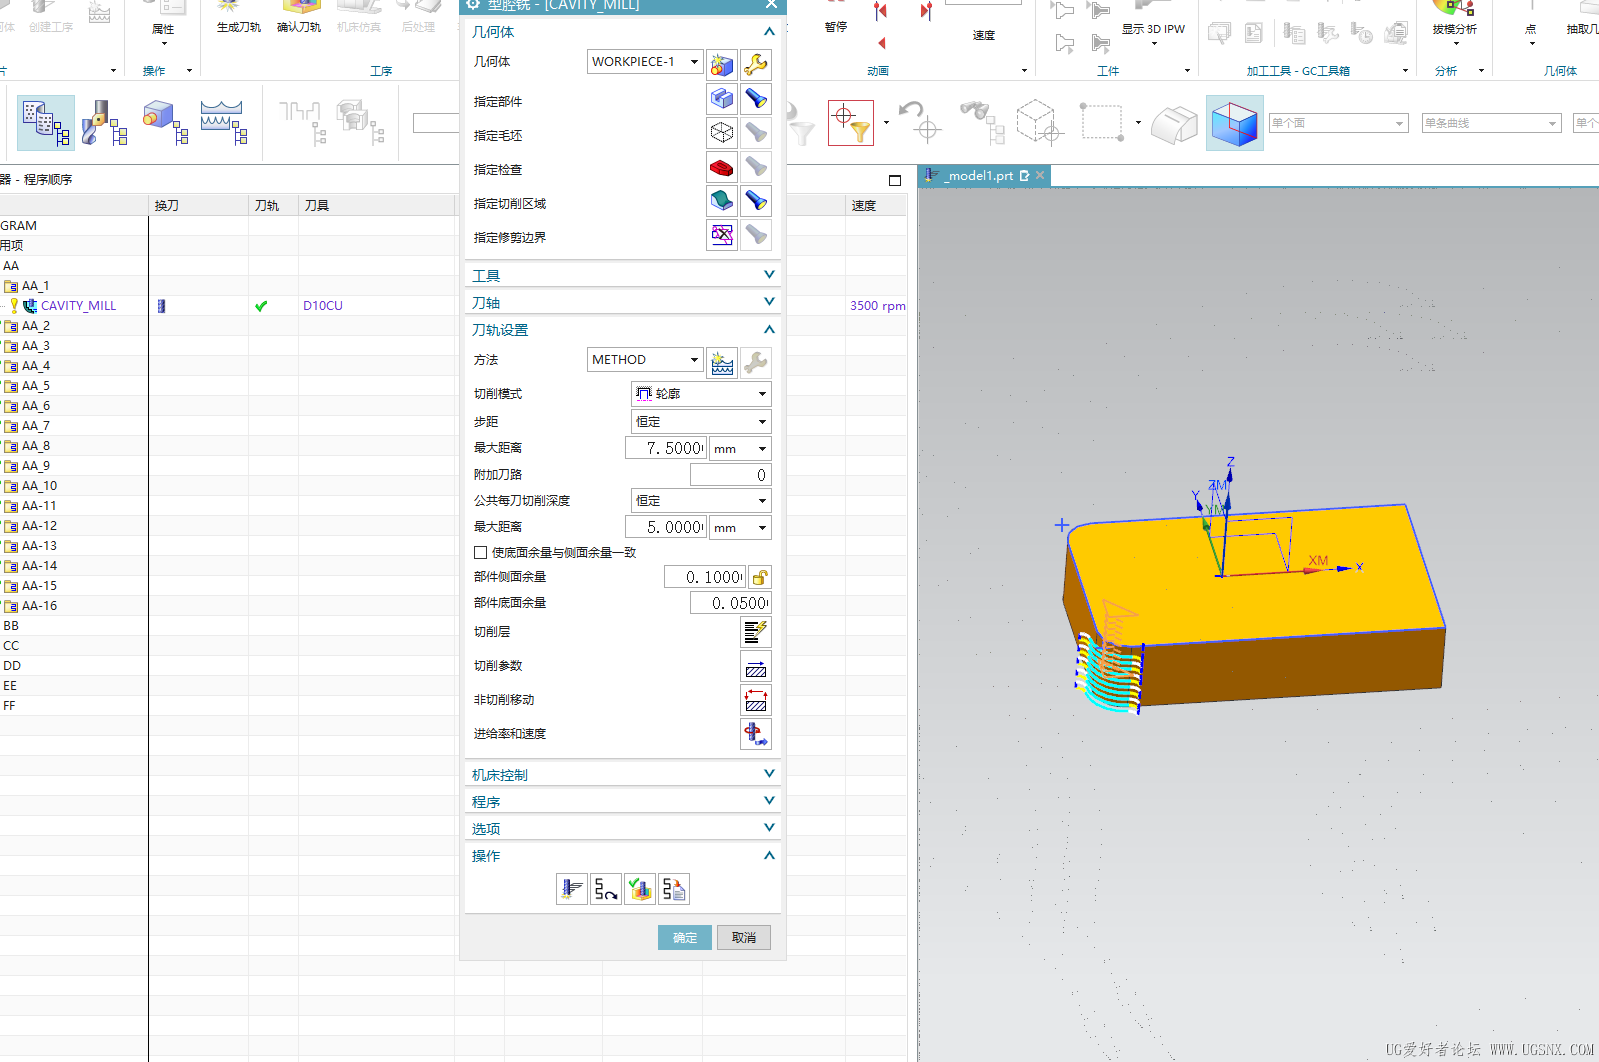The height and width of the screenshot is (1062, 1599).
Task: Click the Verify tool path icon under 操作
Action: [x=640, y=889]
